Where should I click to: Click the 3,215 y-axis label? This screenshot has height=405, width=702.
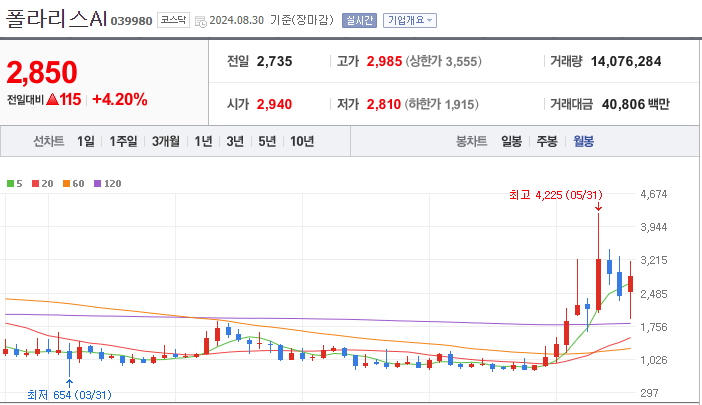[654, 260]
